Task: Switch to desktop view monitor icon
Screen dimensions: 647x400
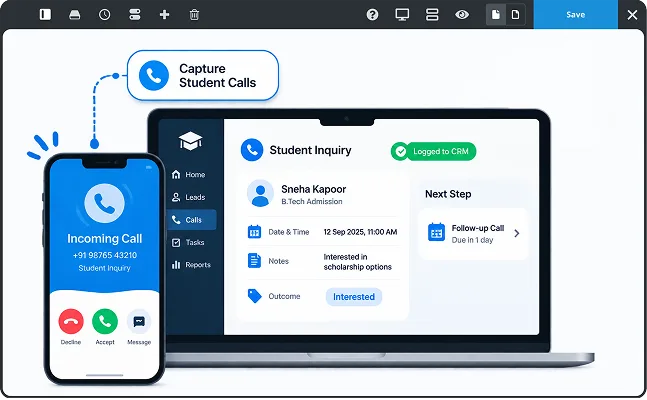Action: (402, 14)
